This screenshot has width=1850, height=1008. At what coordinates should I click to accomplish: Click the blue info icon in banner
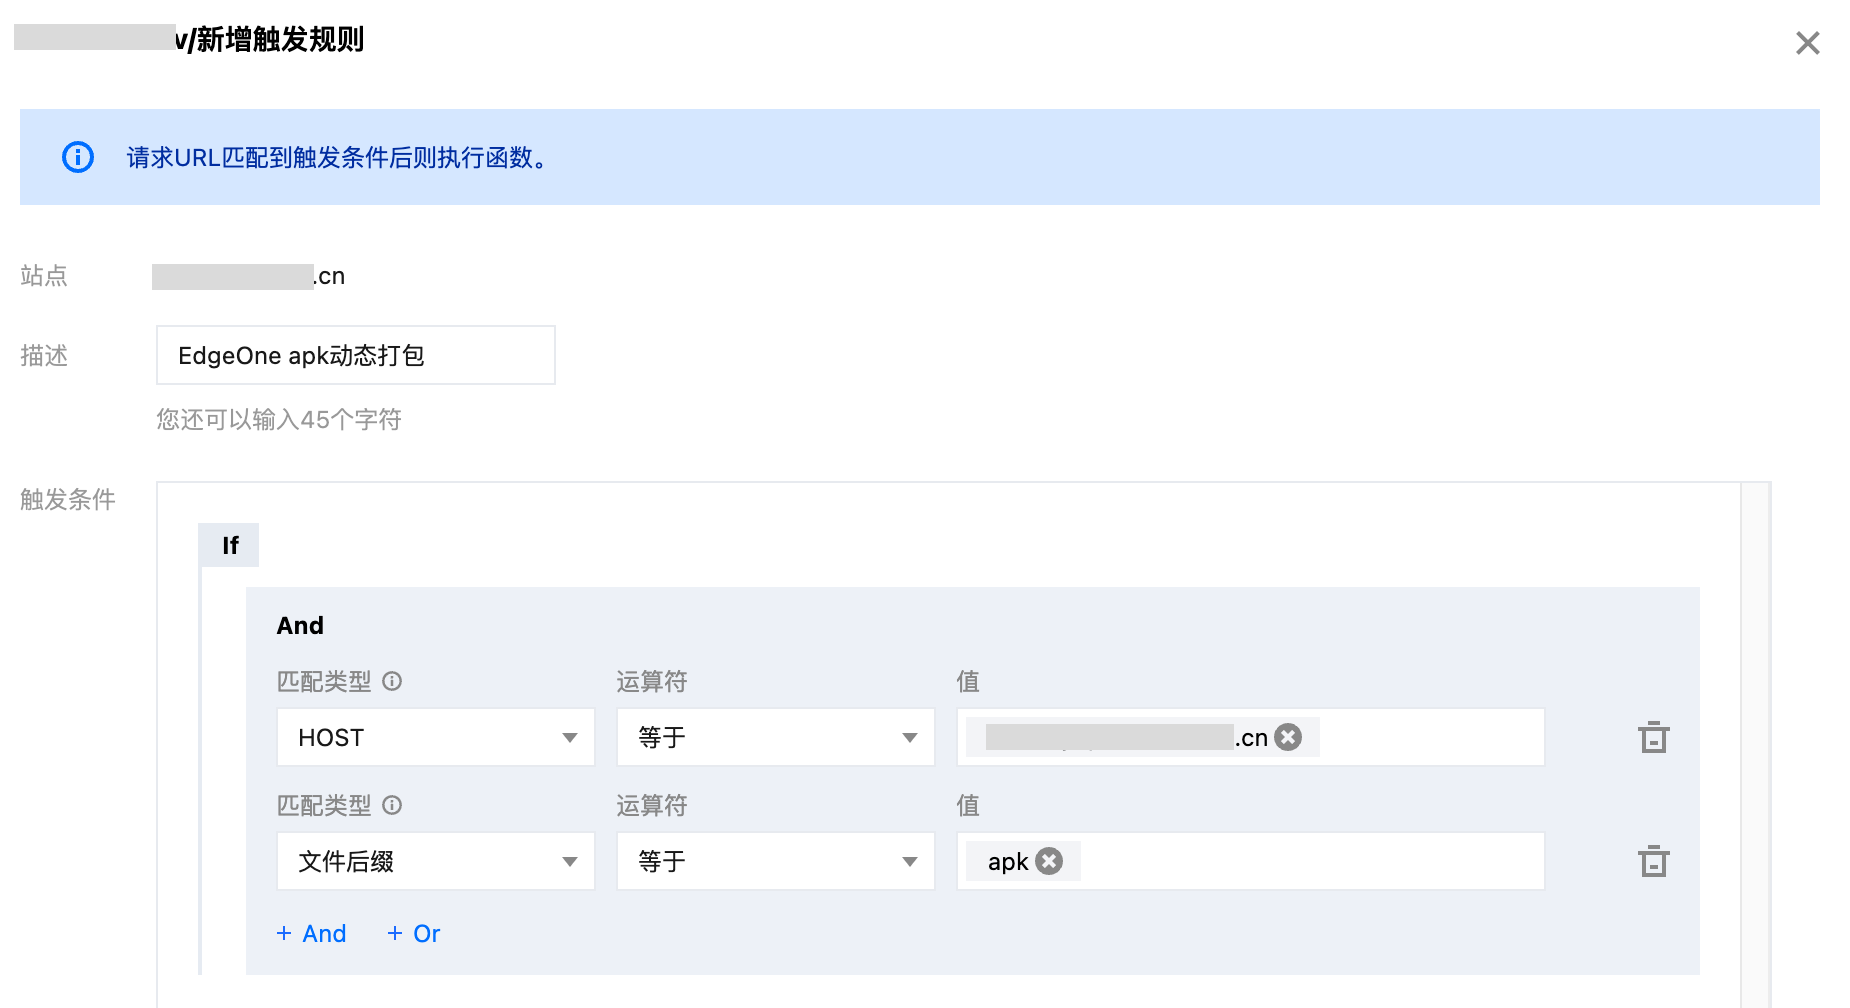tap(78, 157)
